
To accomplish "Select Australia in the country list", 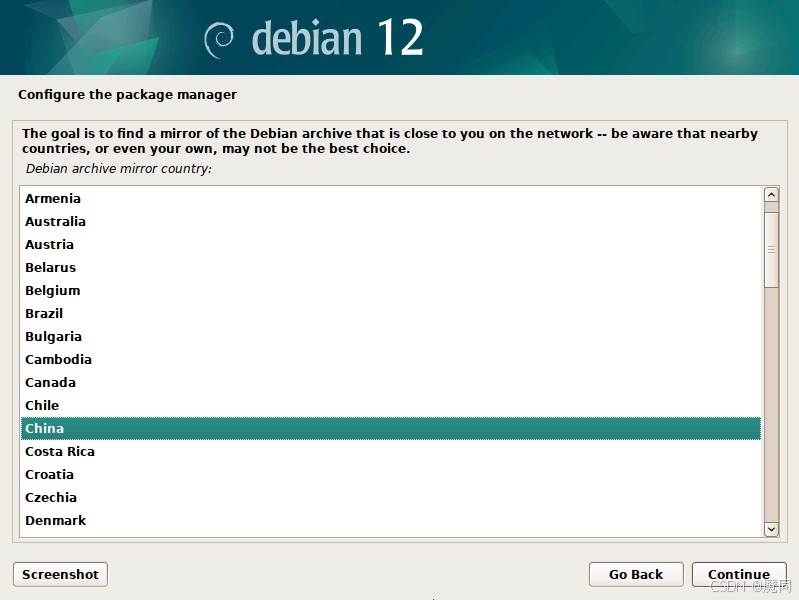I will click(x=391, y=221).
